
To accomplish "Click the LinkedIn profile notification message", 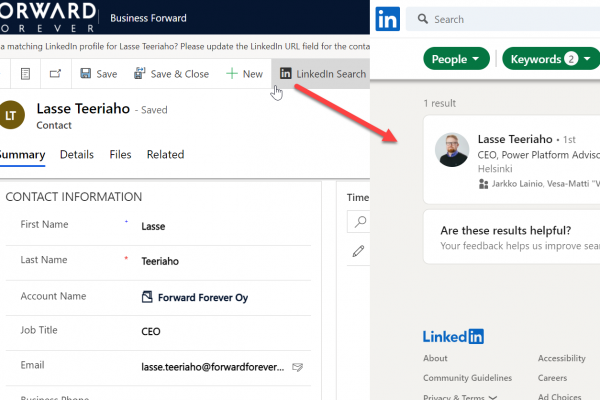I will click(185, 46).
